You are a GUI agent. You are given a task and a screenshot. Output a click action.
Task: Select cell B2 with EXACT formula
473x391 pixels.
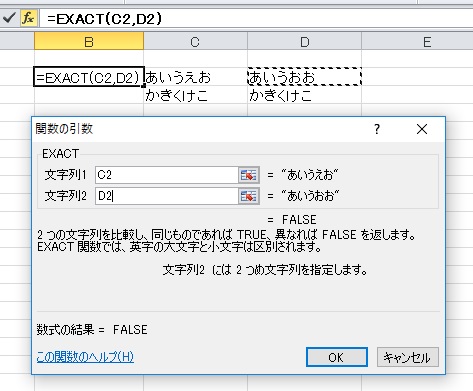pyautogui.click(x=89, y=77)
